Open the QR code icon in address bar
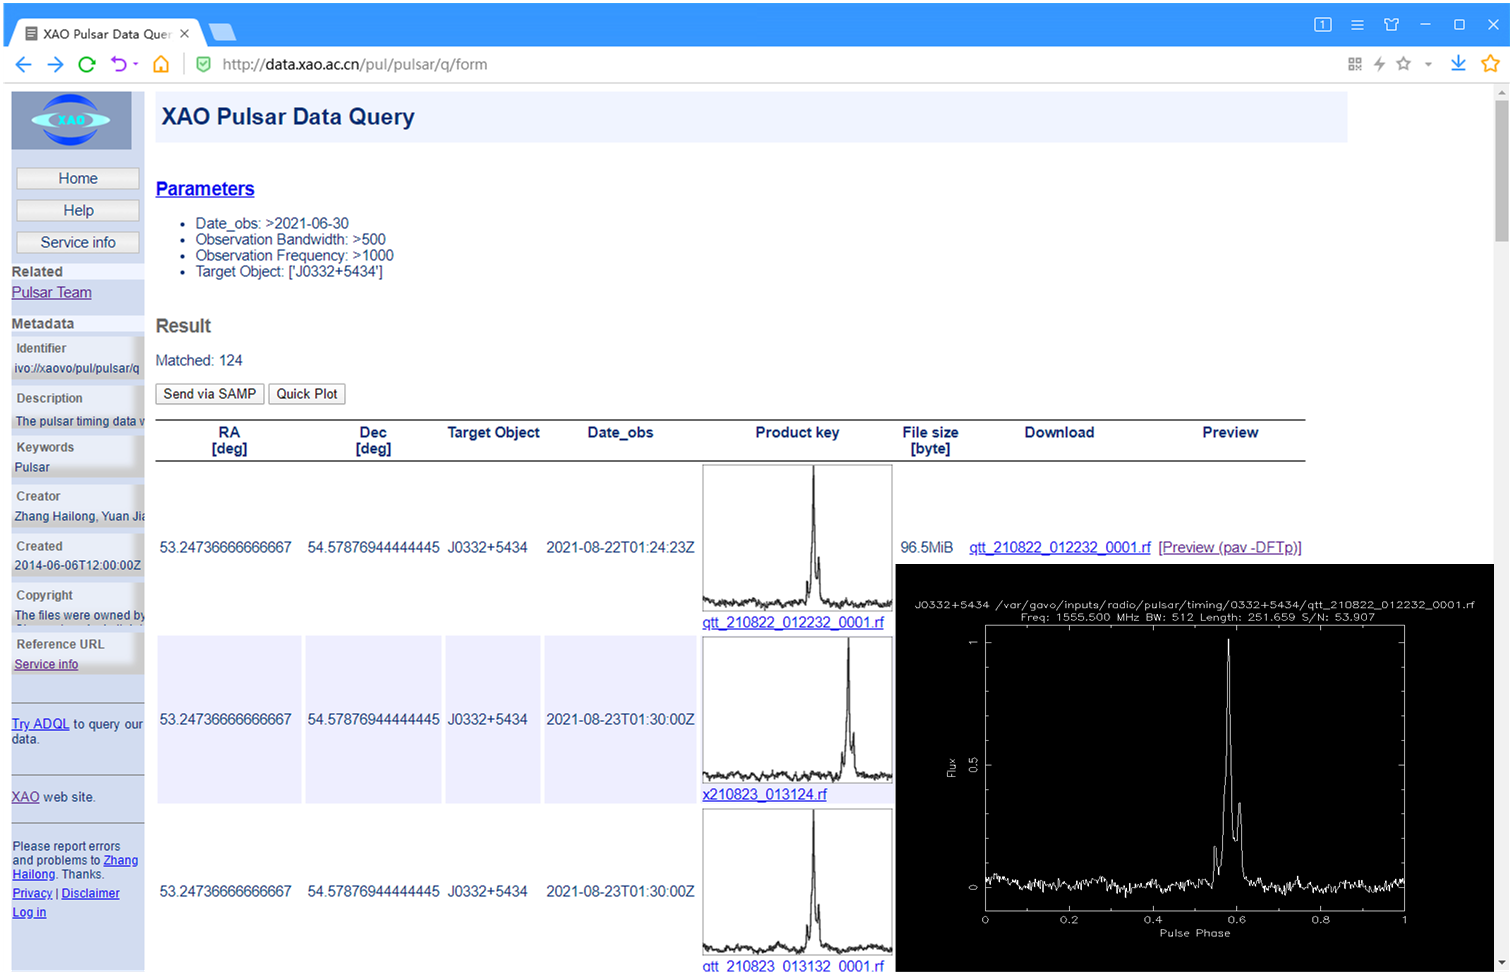The width and height of the screenshot is (1512, 974). click(1355, 64)
